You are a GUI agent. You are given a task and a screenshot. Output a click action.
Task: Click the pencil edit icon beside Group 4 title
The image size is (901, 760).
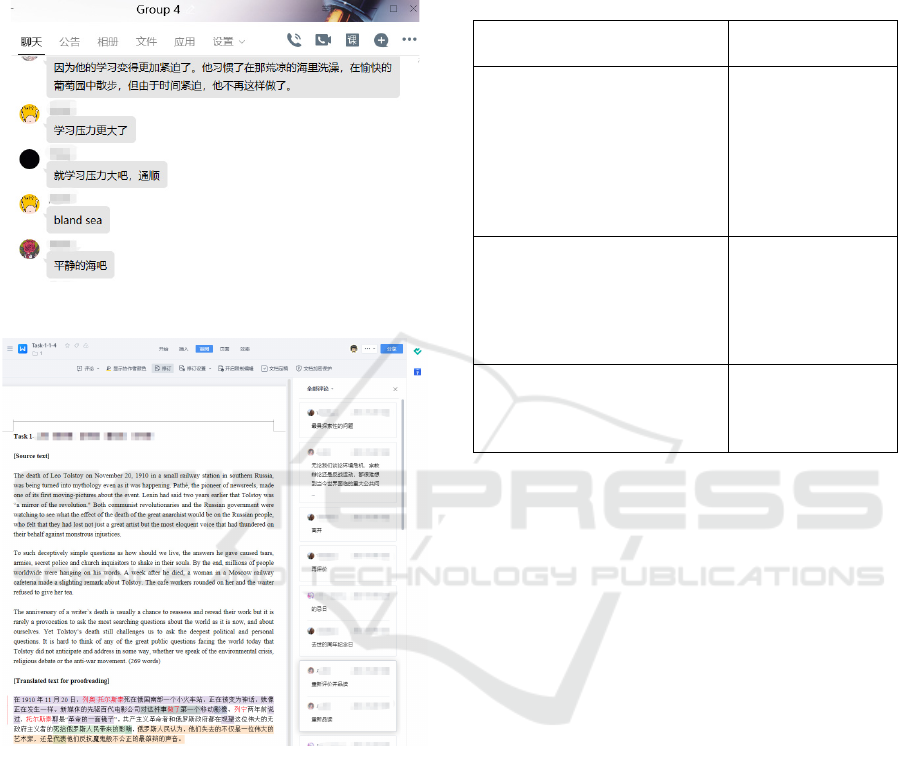(x=191, y=10)
